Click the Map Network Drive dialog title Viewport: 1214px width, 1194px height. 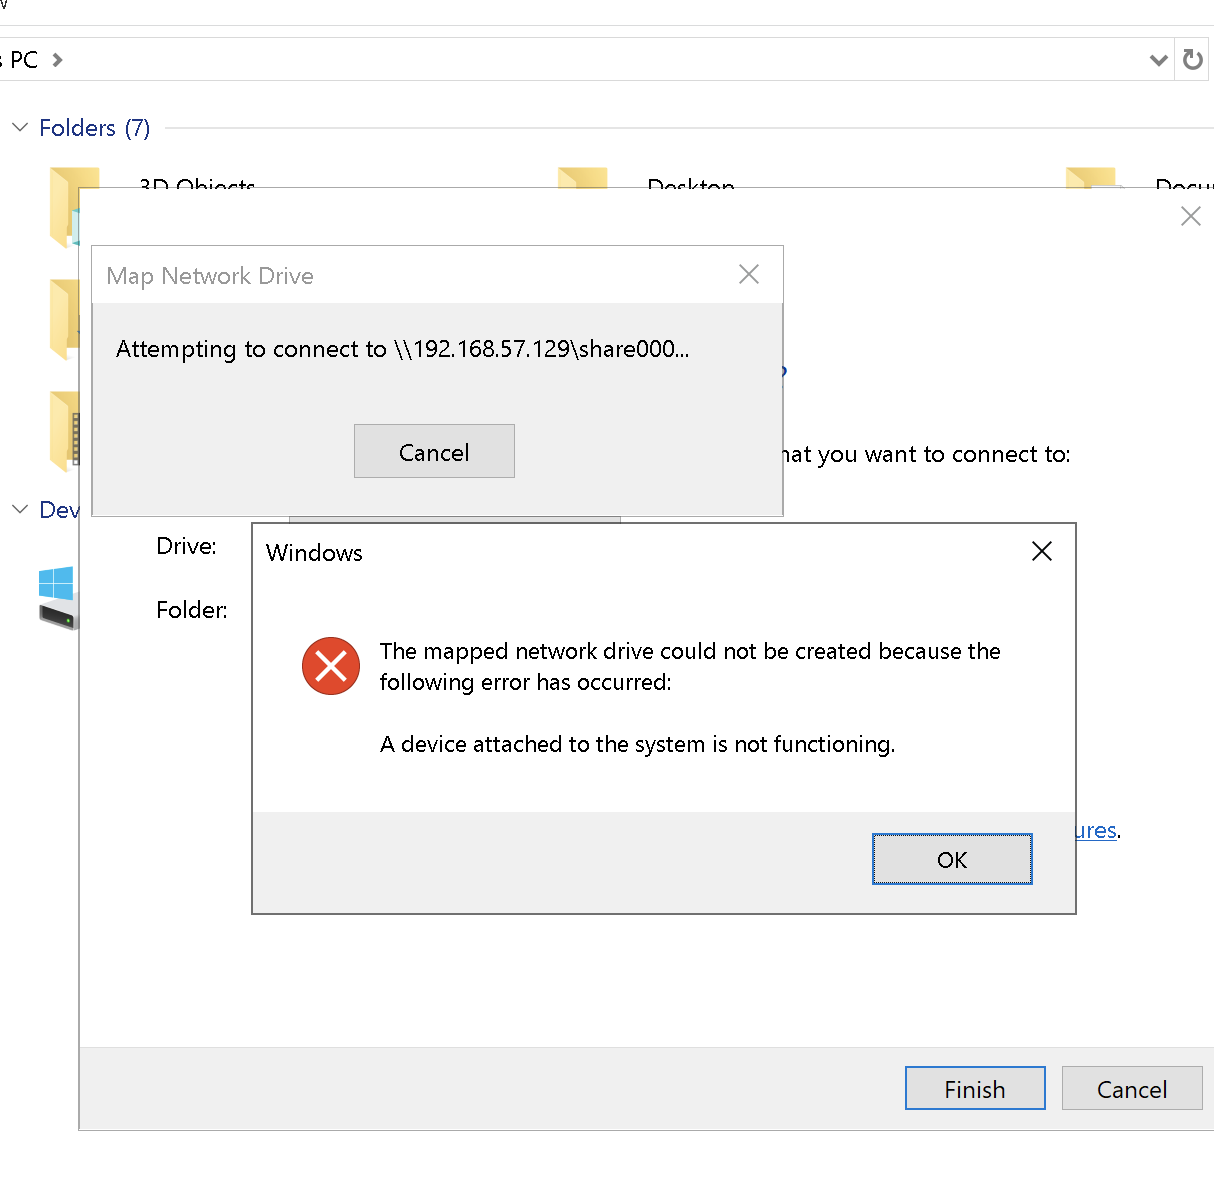pos(210,276)
